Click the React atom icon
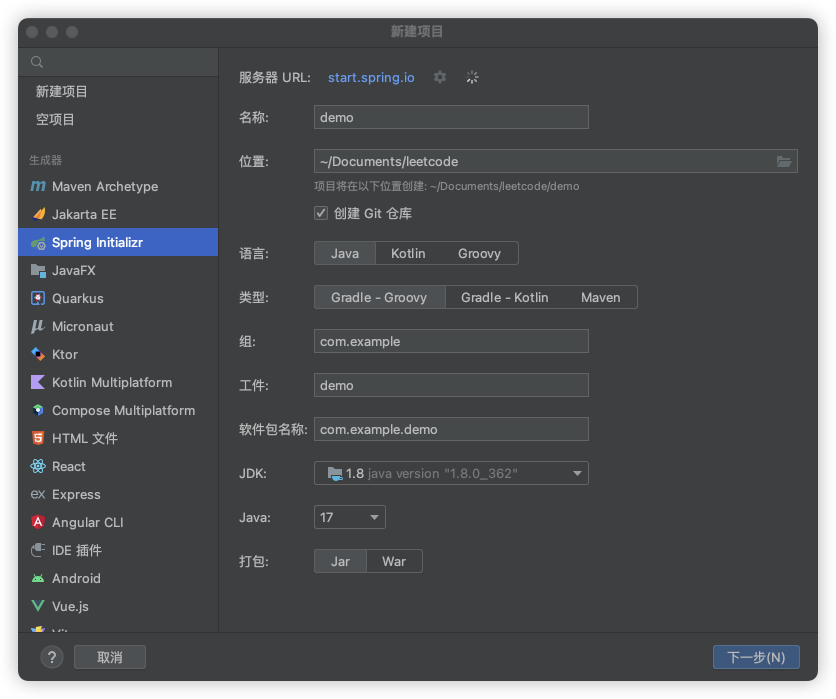Screen dimensions: 836x699 (38, 466)
